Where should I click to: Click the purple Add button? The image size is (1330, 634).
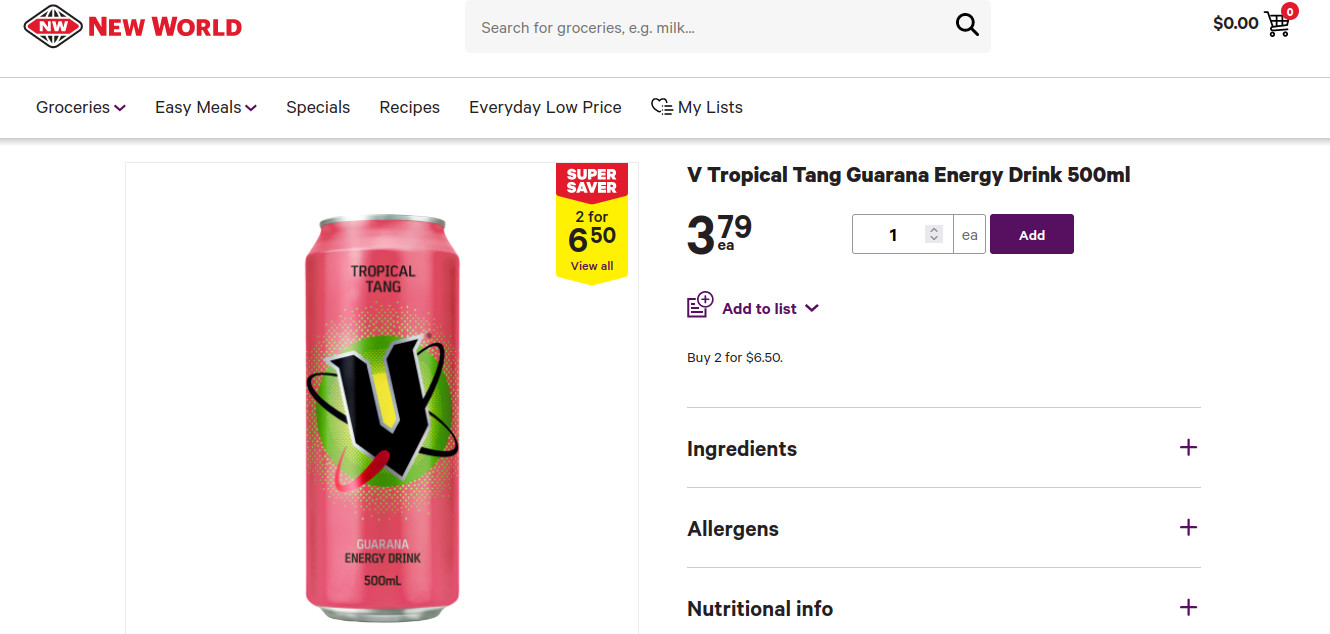(x=1031, y=233)
